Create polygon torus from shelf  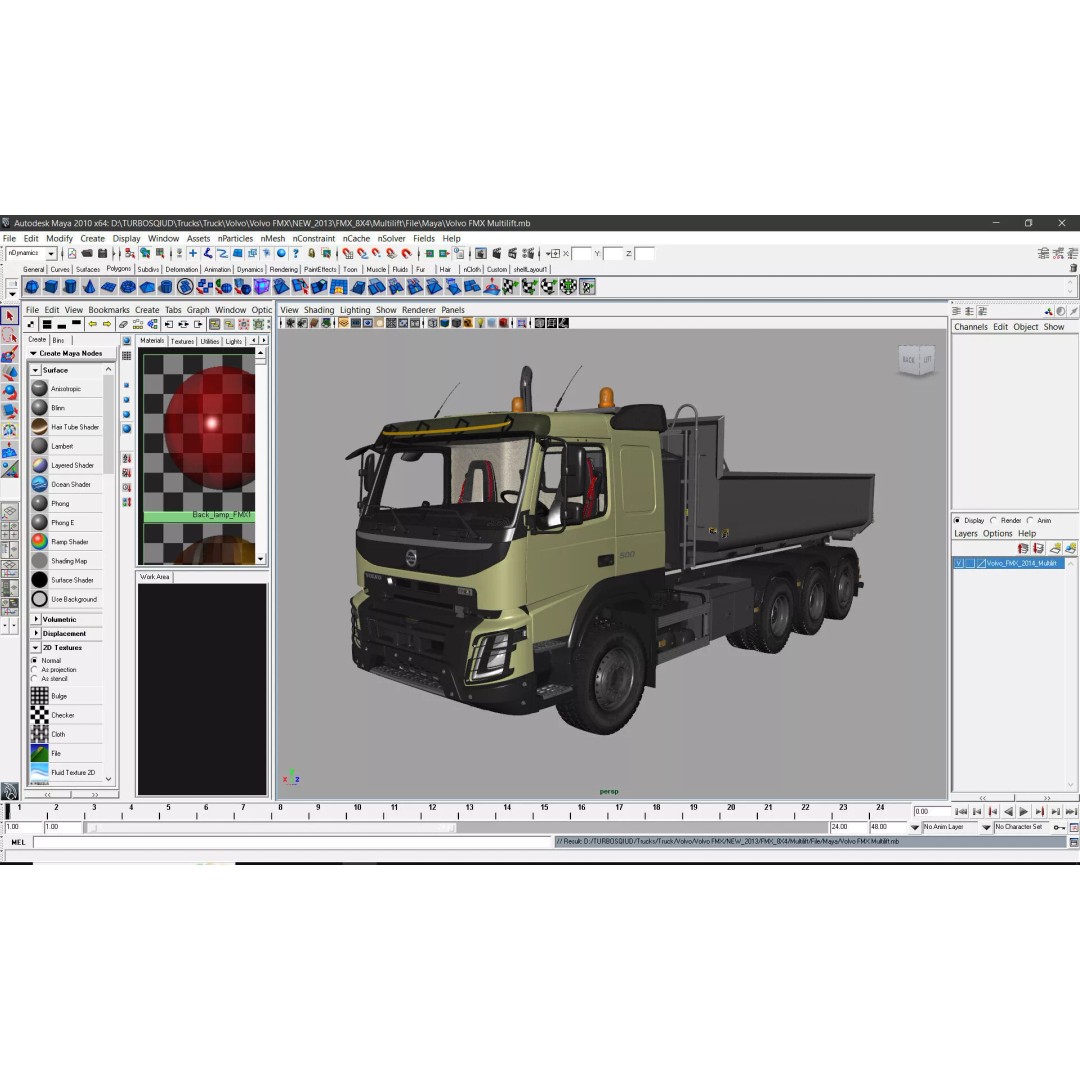click(x=128, y=287)
